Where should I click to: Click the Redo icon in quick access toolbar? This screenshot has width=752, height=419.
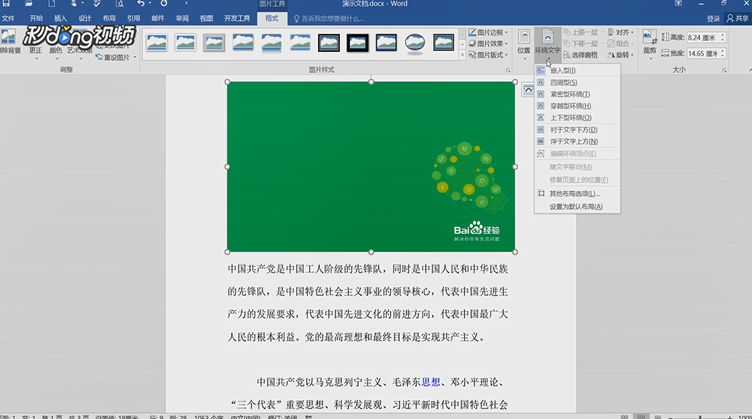click(164, 3)
